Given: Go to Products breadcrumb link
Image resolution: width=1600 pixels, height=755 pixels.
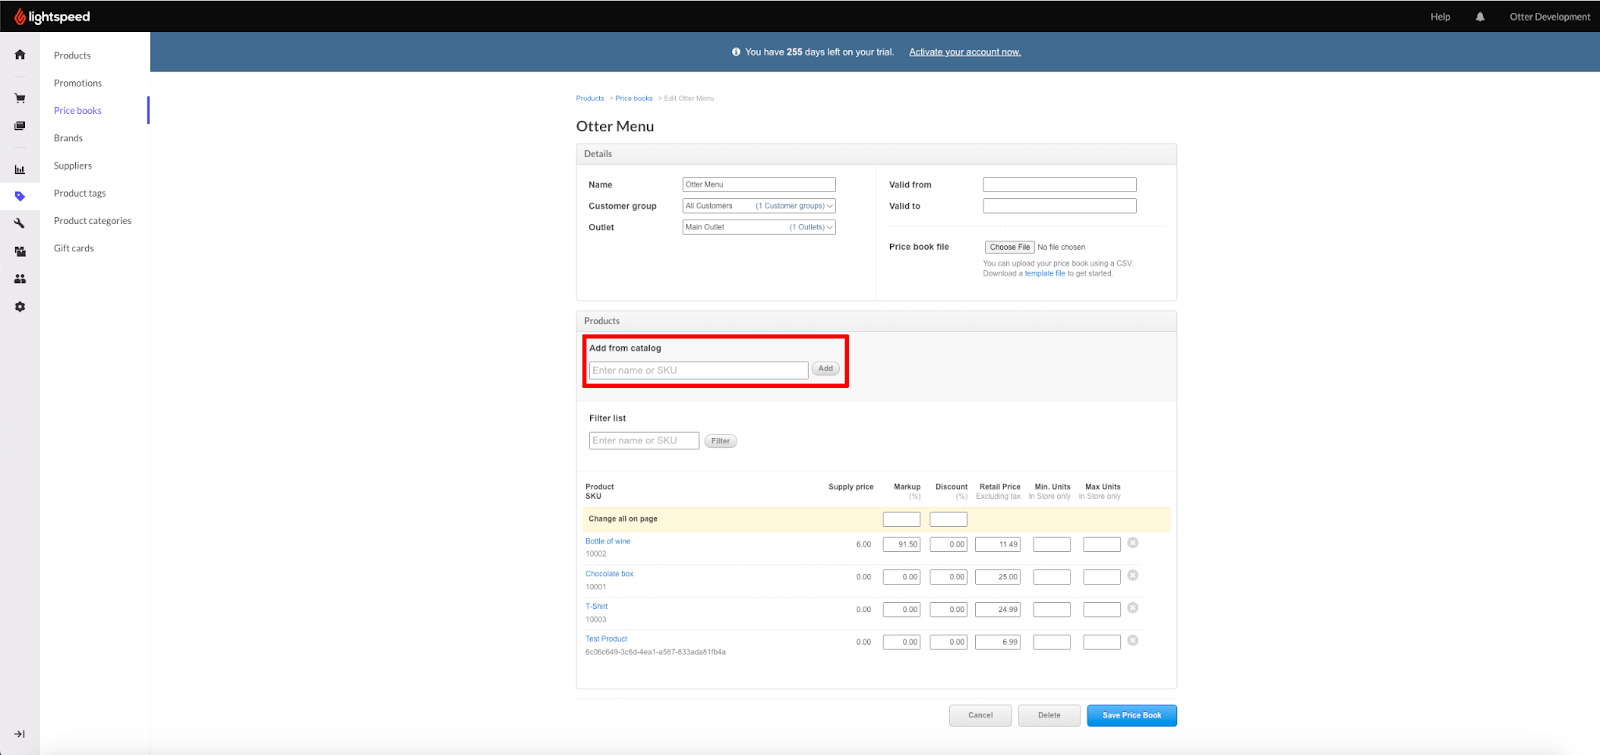Looking at the screenshot, I should point(590,98).
